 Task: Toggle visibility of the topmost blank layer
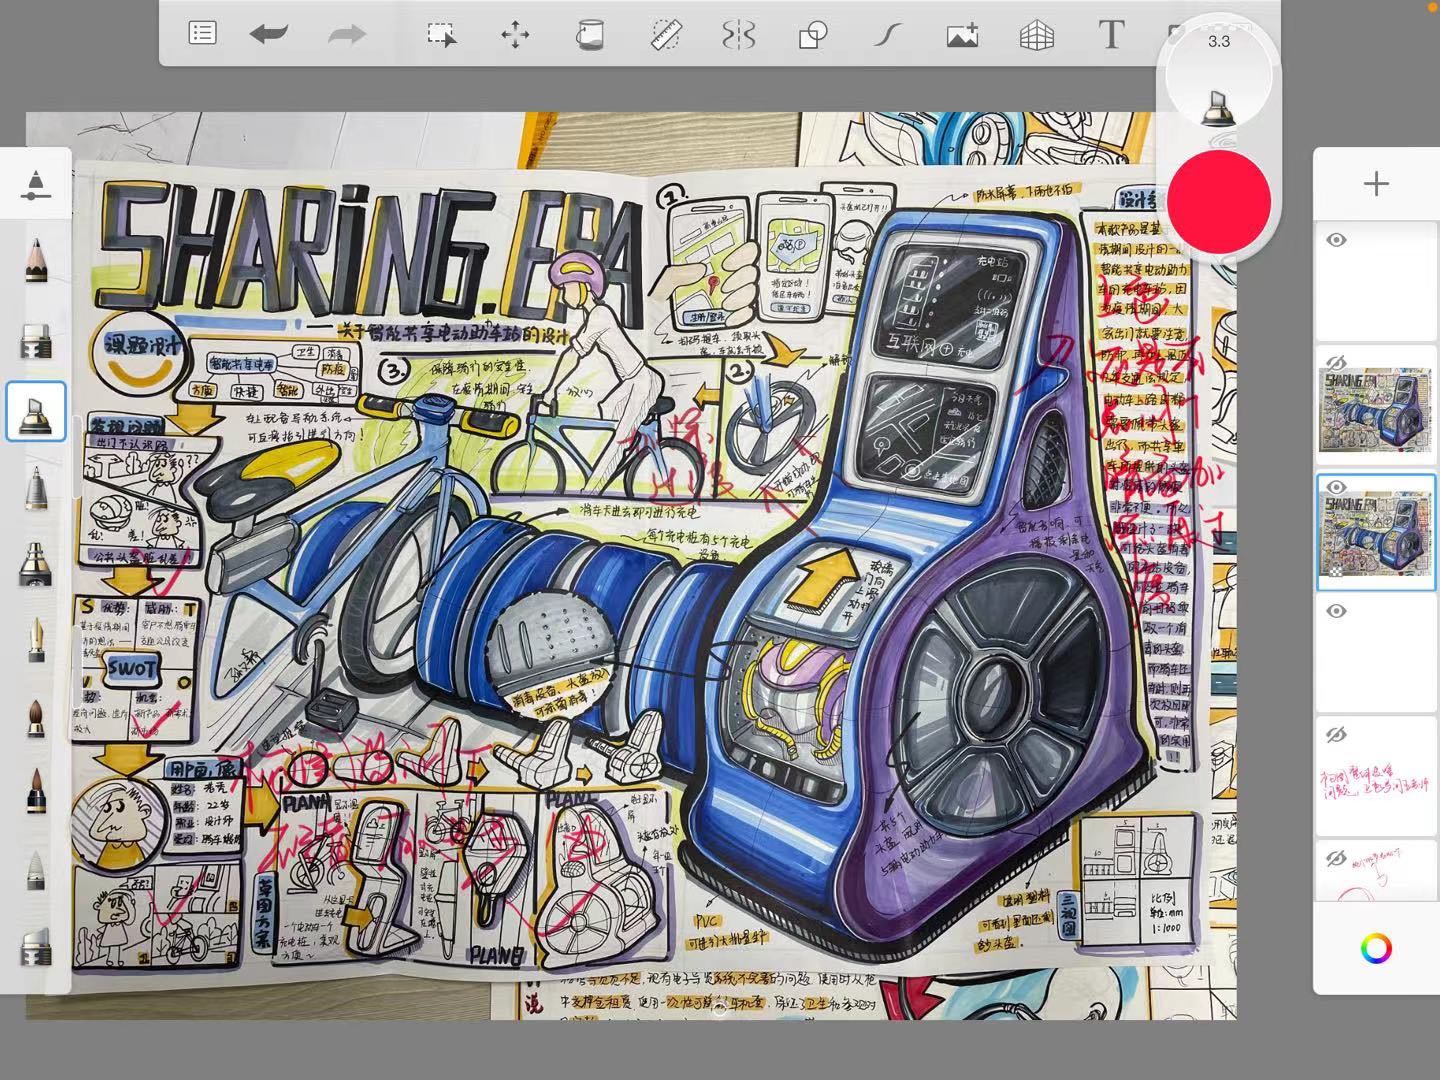[1336, 240]
